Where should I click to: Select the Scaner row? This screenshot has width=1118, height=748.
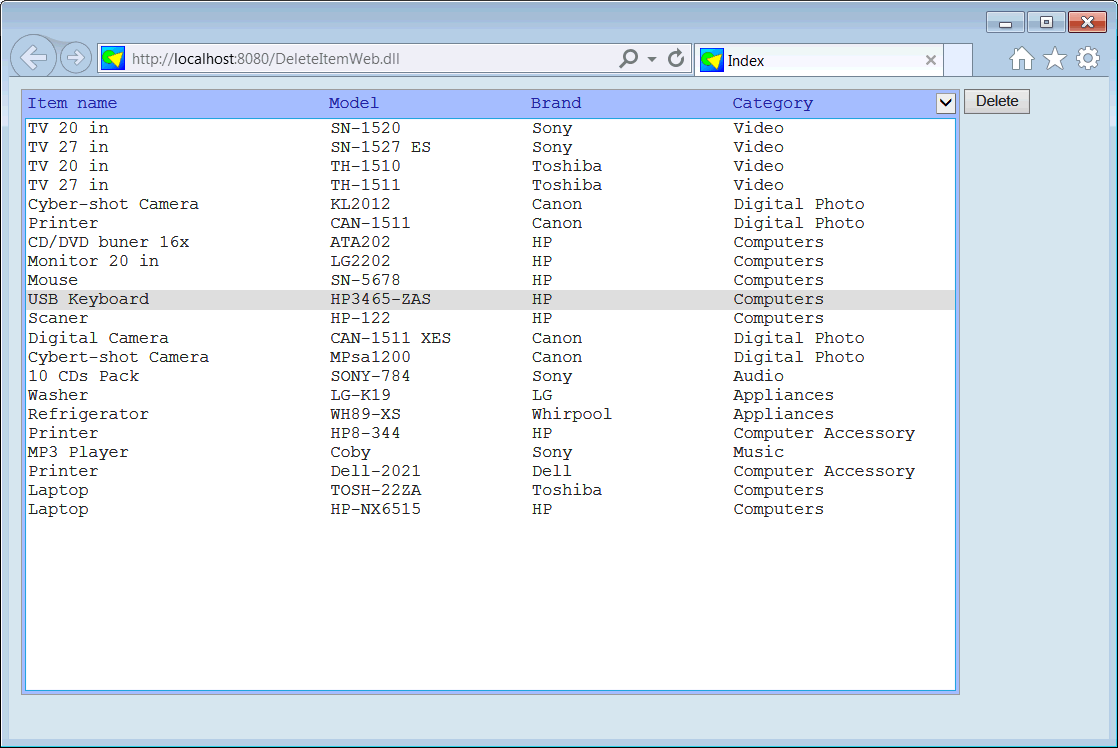(x=491, y=319)
